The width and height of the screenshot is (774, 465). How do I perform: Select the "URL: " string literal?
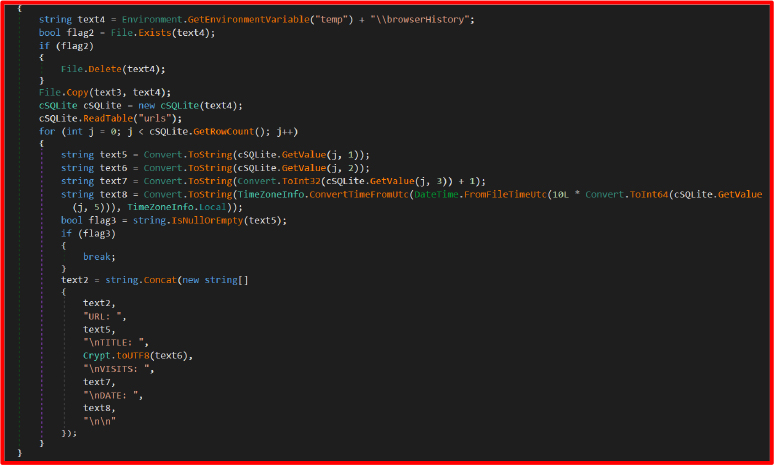tap(105, 316)
